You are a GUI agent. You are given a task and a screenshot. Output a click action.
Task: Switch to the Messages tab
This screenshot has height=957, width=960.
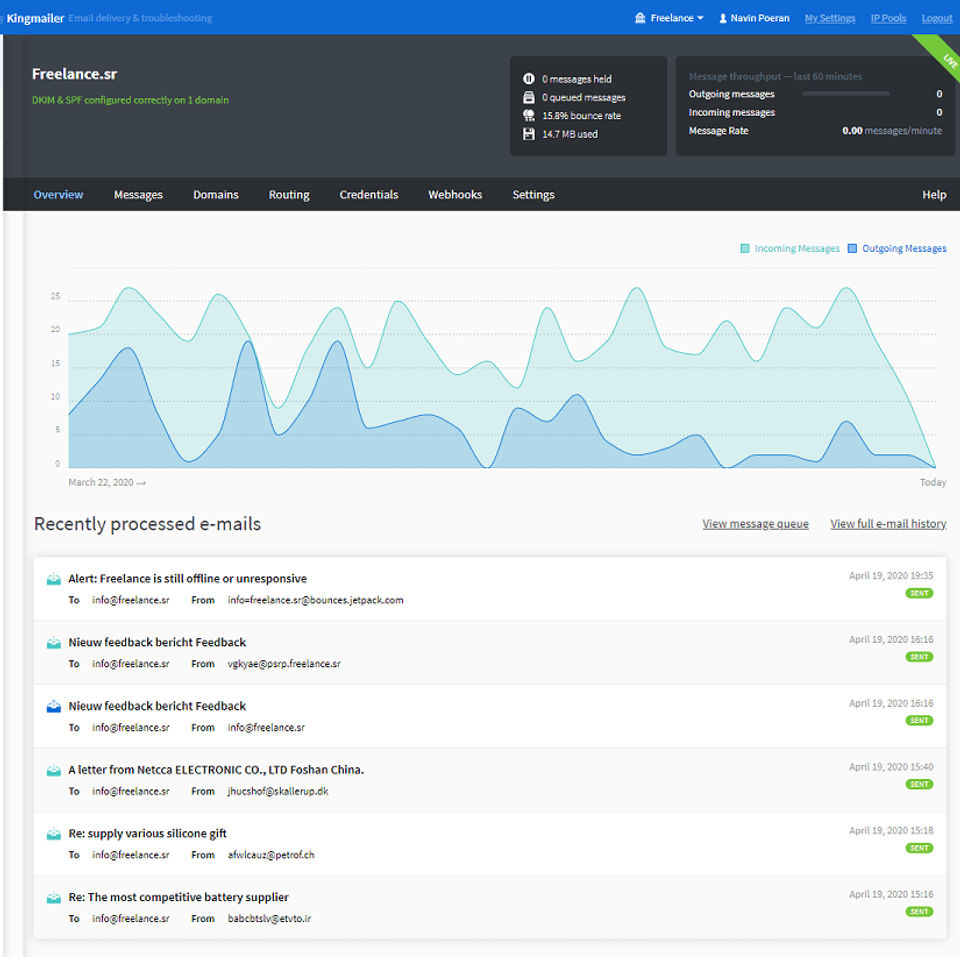coord(138,195)
